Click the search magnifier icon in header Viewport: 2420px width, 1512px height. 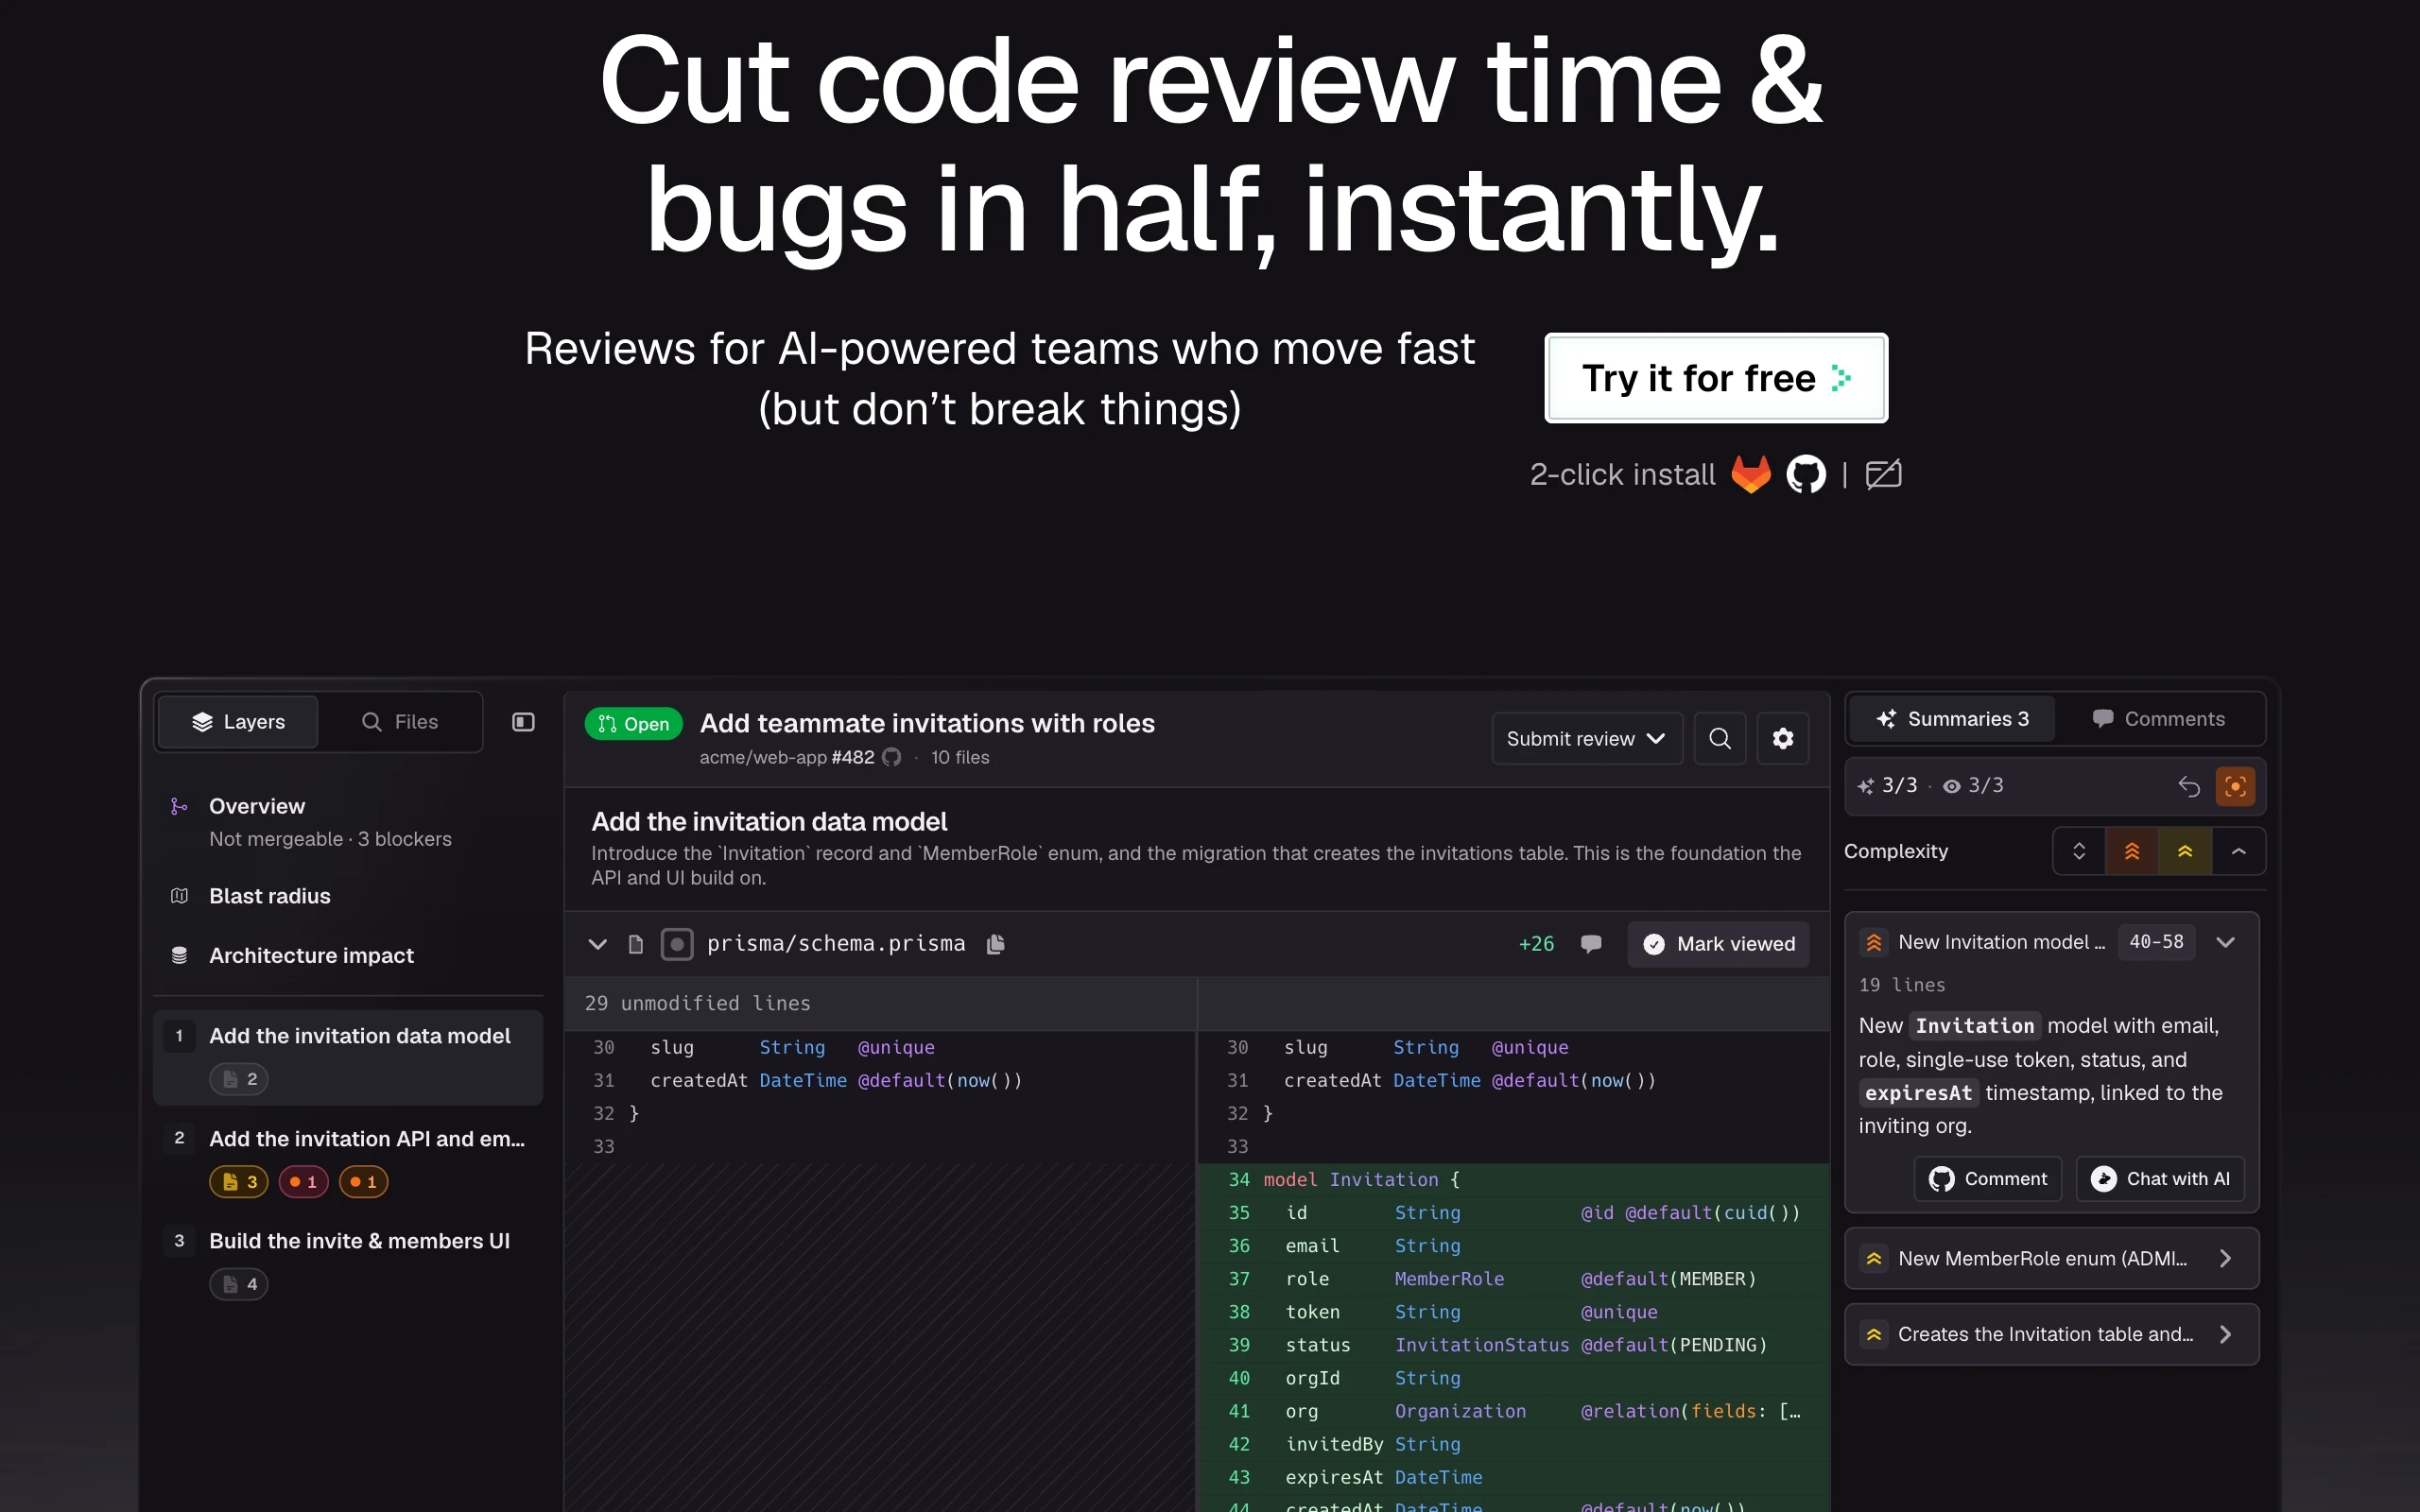(1720, 739)
